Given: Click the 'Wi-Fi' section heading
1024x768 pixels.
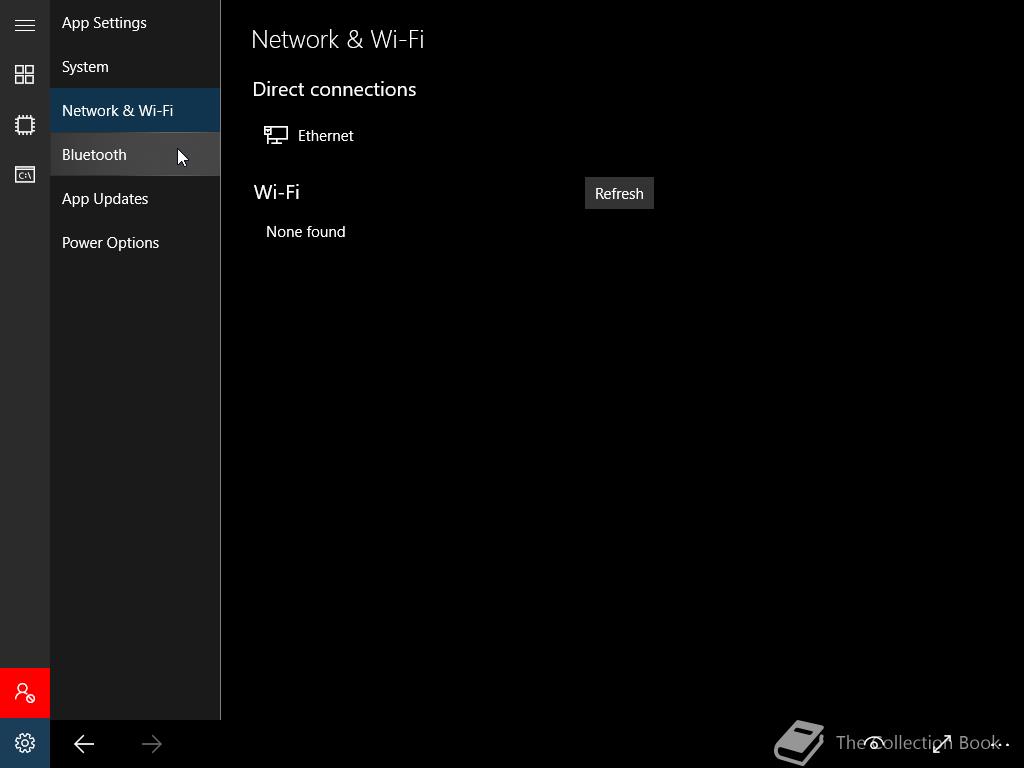Looking at the screenshot, I should point(277,192).
